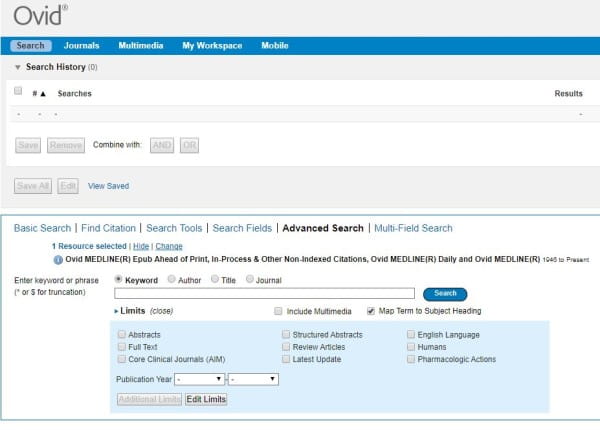Open the Journals tab
This screenshot has width=600, height=430.
click(x=81, y=46)
